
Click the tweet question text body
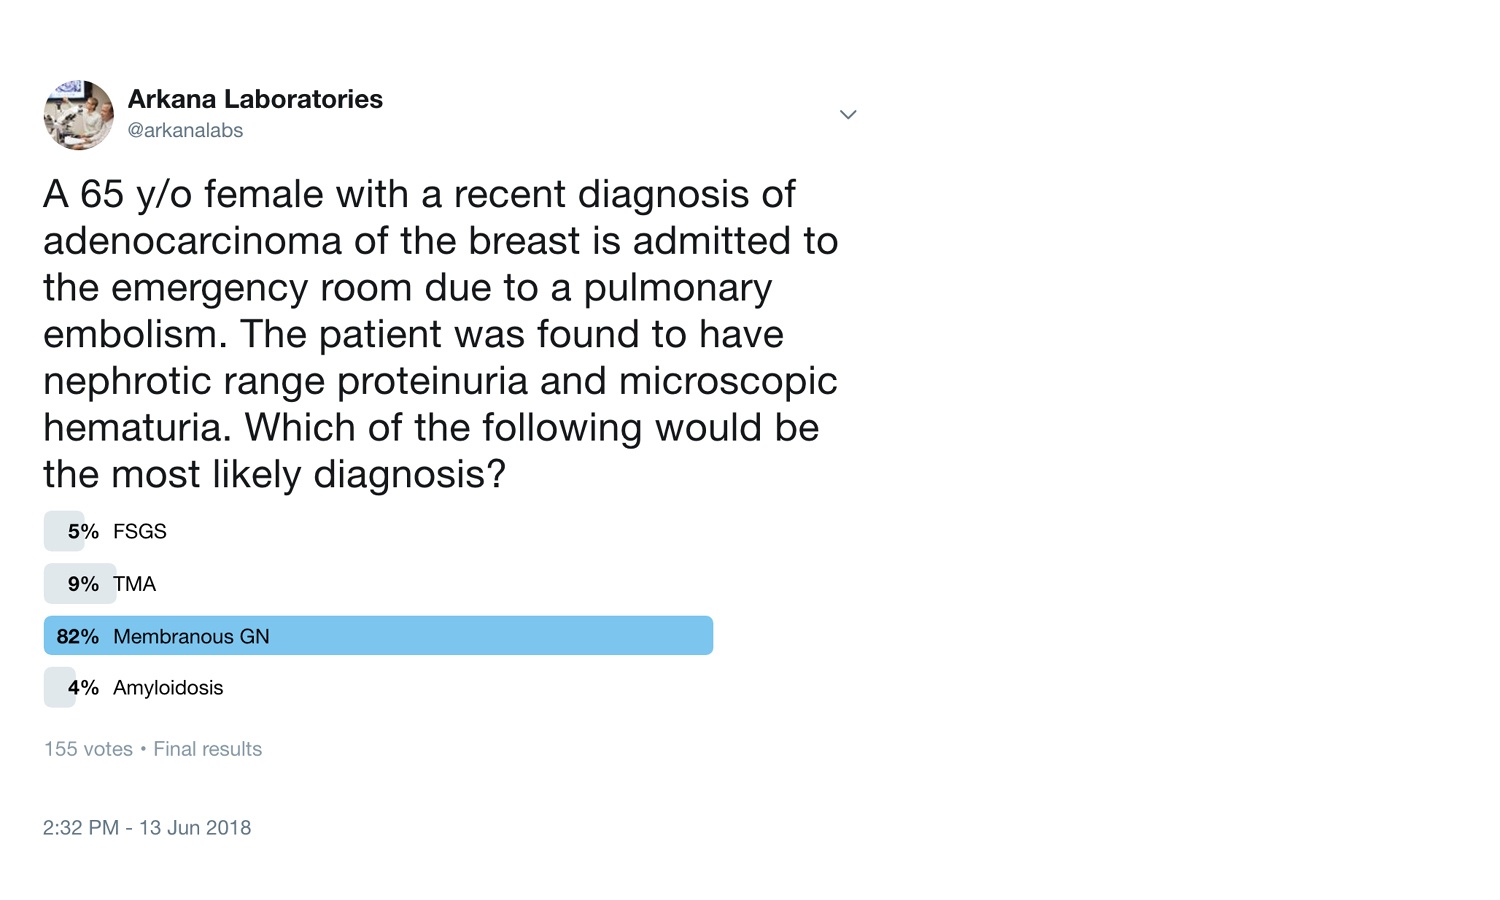(x=441, y=334)
